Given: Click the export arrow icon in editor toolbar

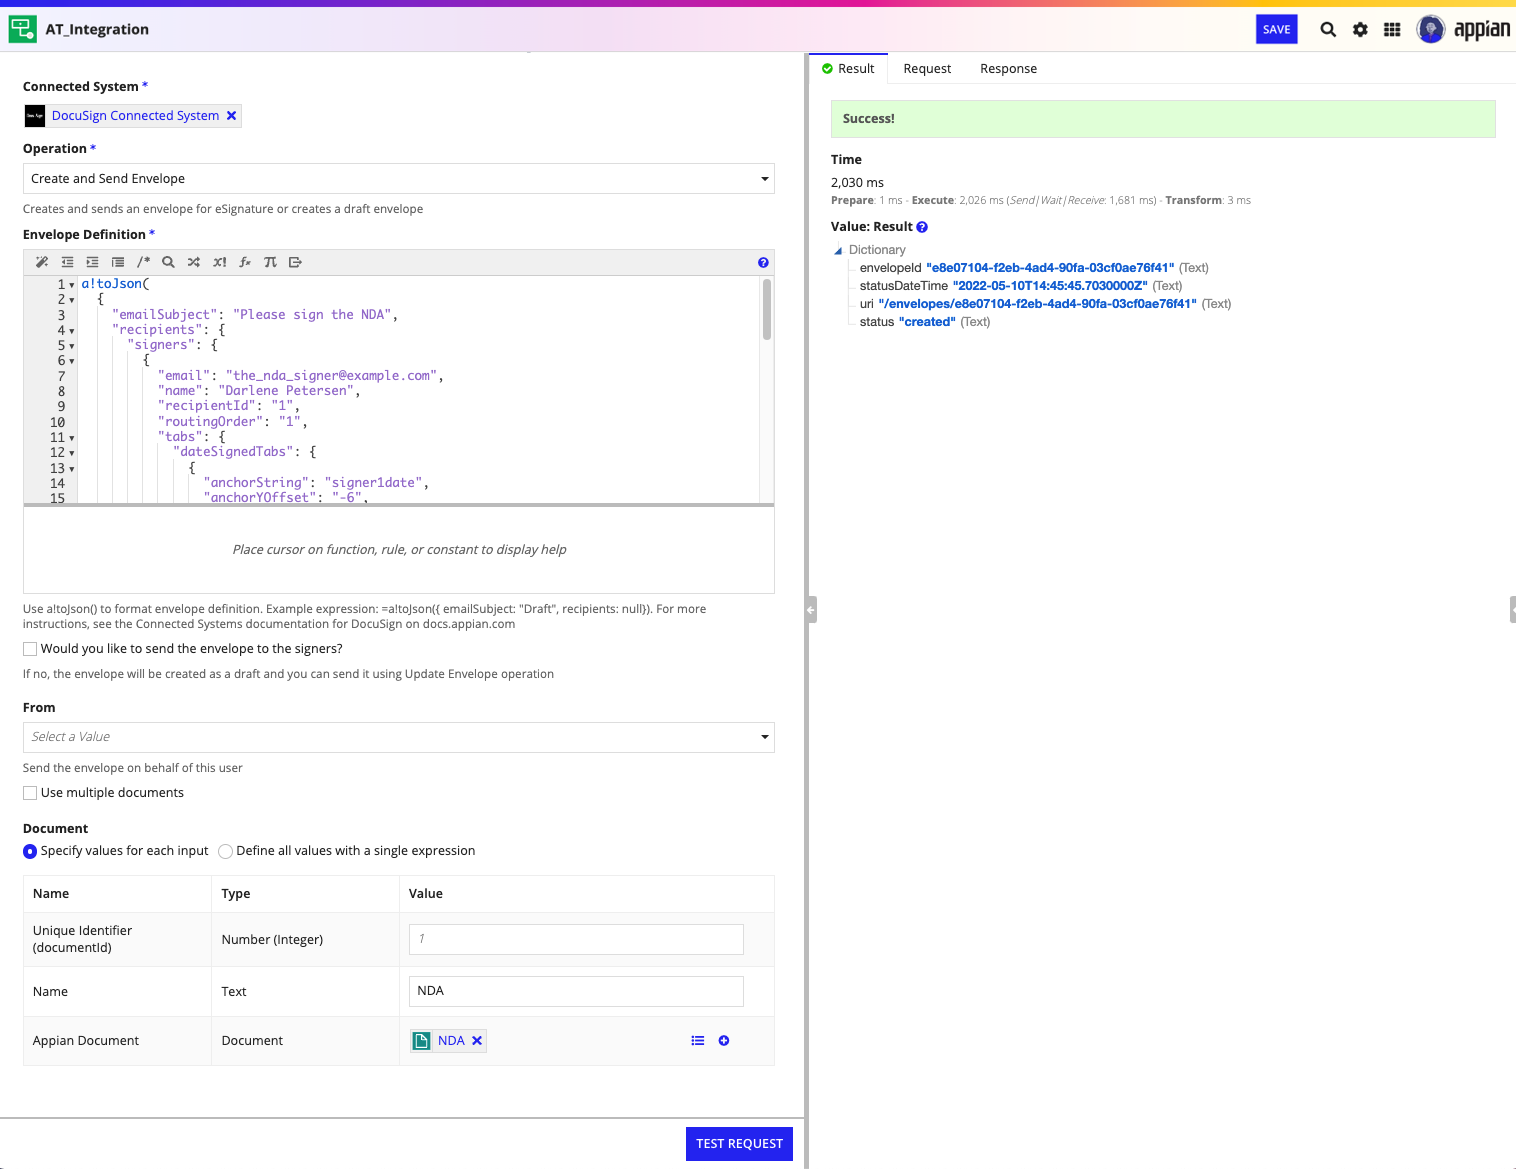Looking at the screenshot, I should (295, 262).
